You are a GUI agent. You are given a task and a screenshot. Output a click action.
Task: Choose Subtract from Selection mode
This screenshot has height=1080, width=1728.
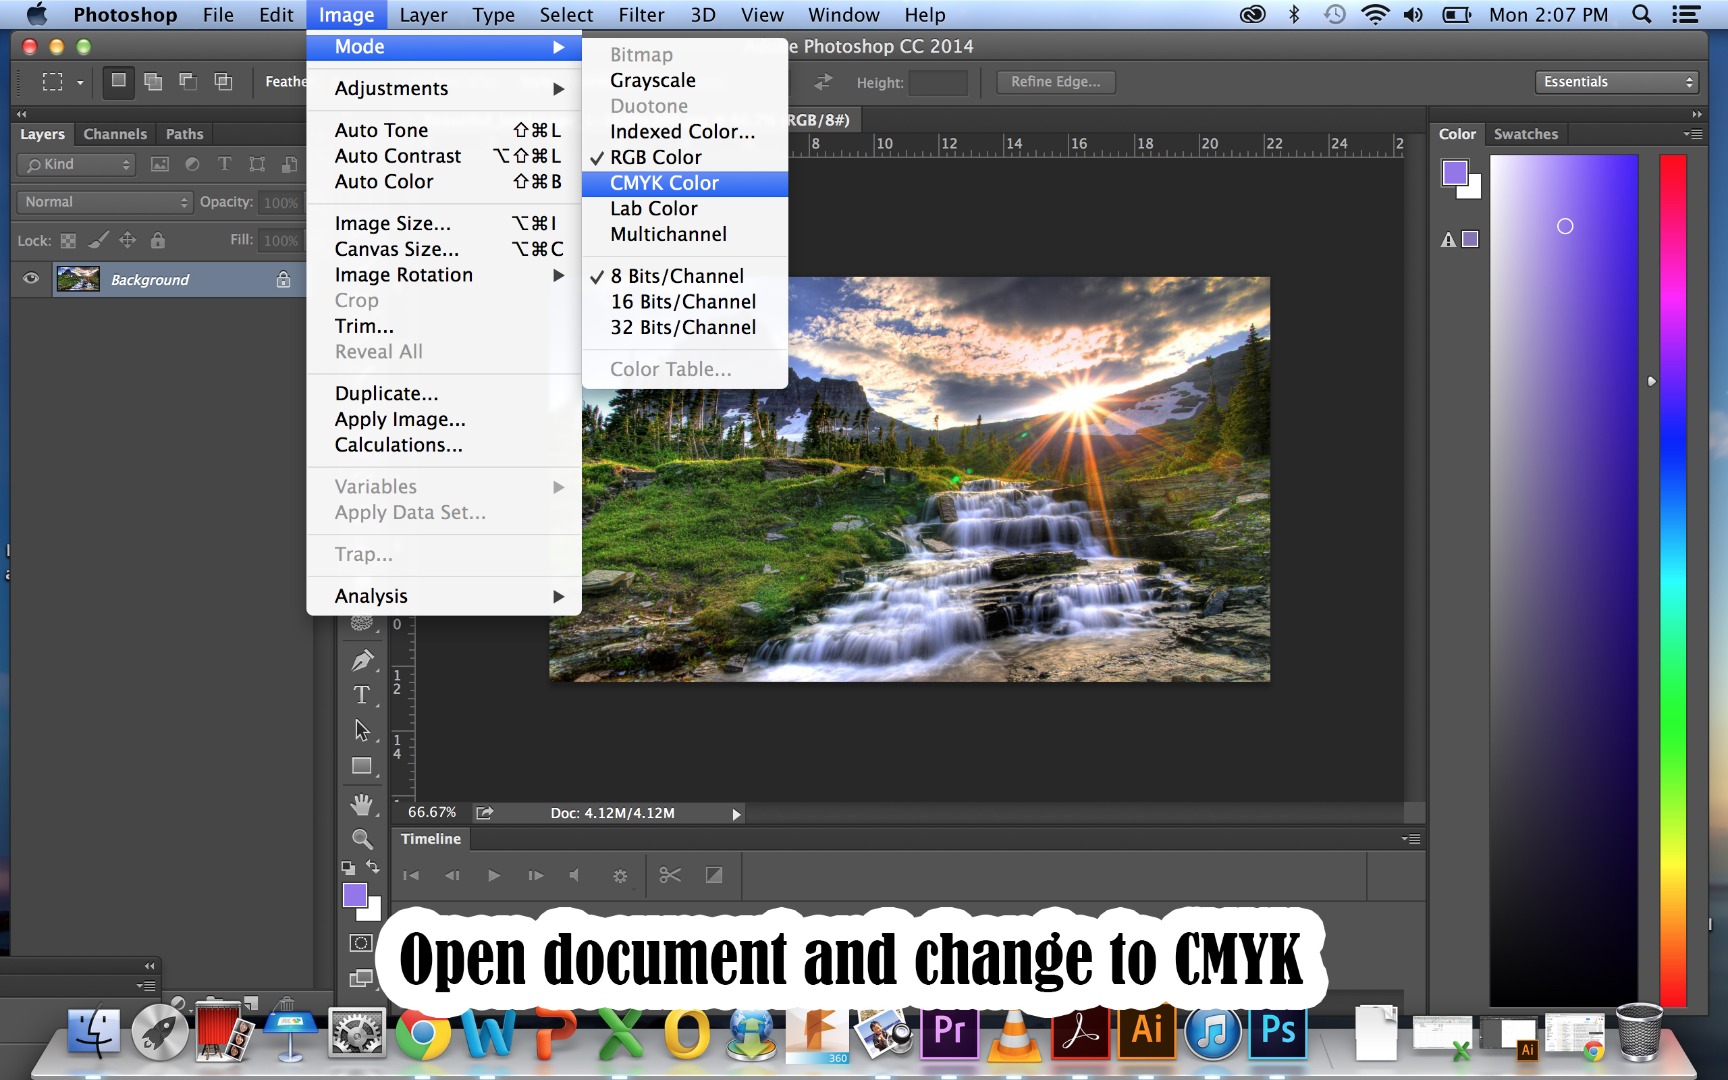coord(188,82)
